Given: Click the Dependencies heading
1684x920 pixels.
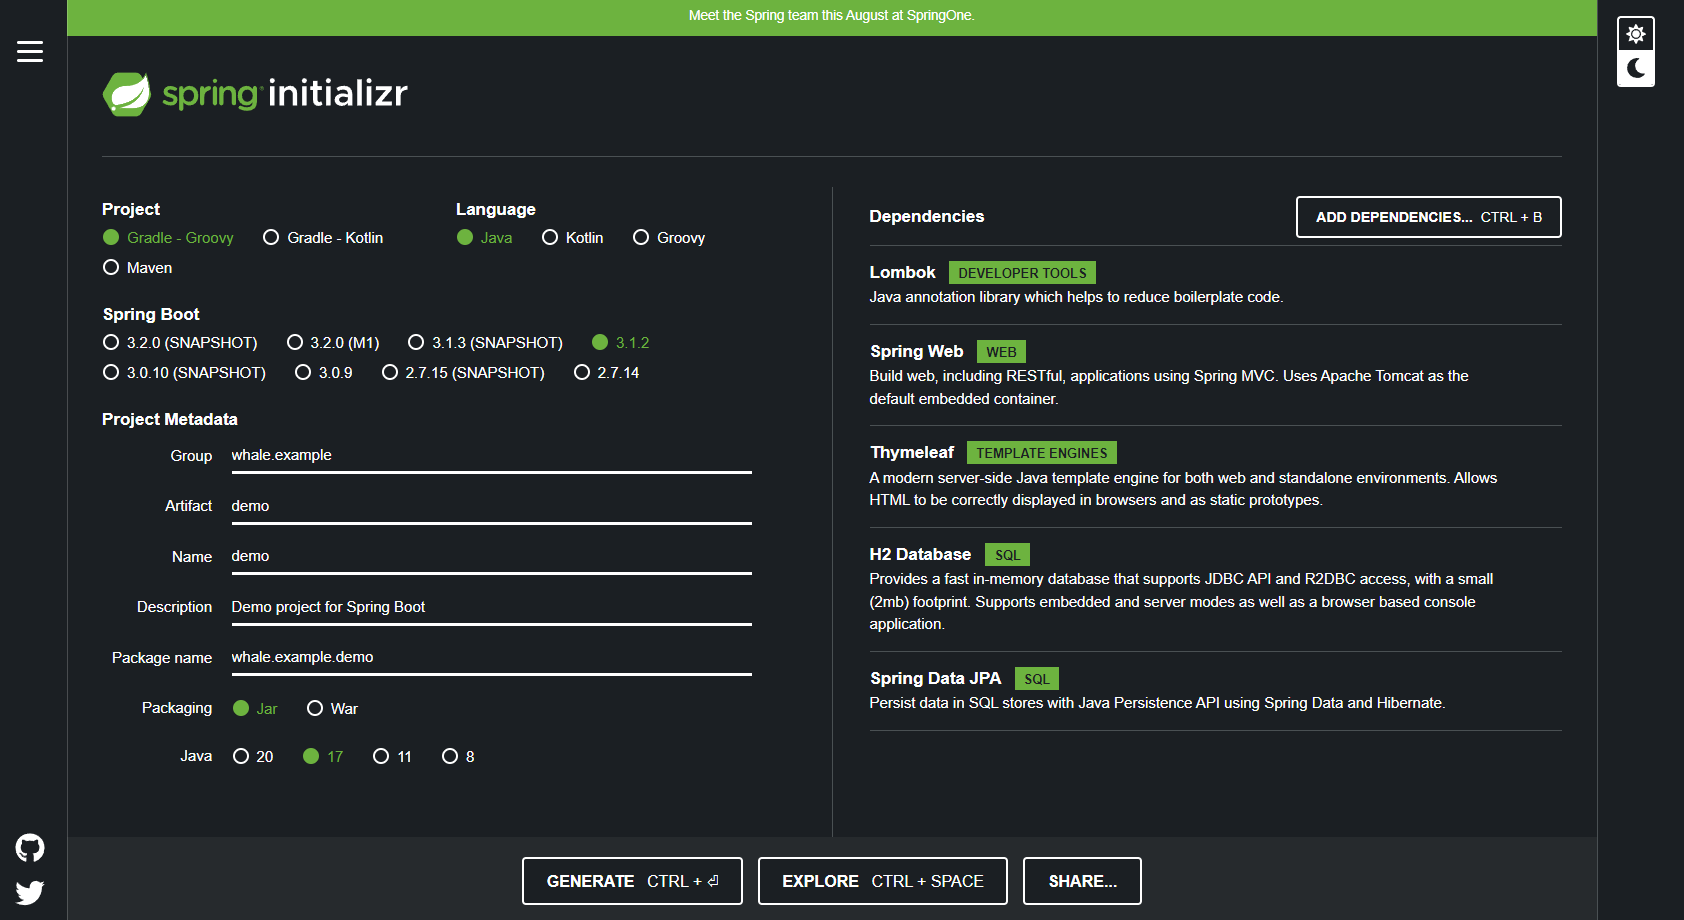Looking at the screenshot, I should pyautogui.click(x=927, y=217).
